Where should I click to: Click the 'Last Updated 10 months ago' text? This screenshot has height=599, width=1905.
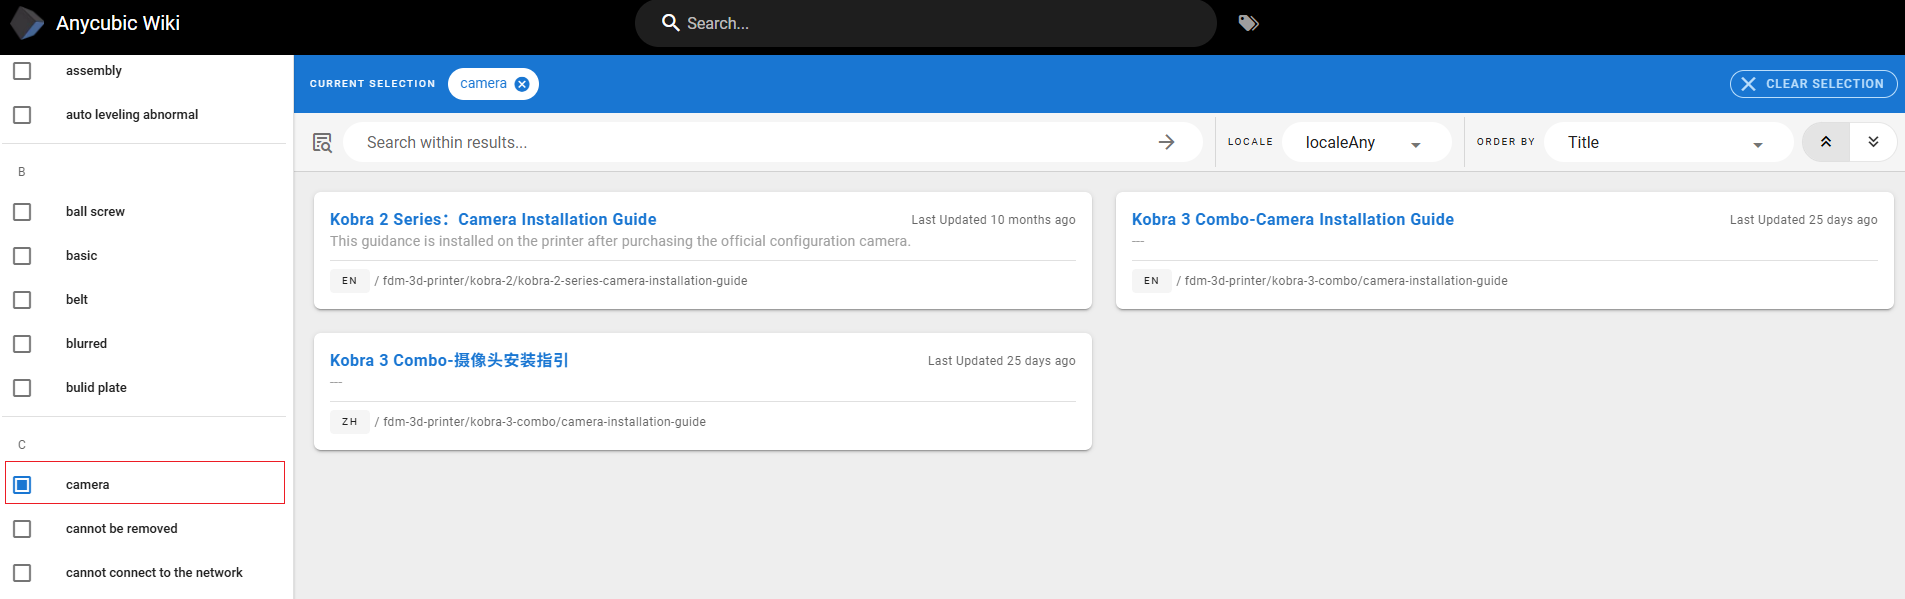993,220
